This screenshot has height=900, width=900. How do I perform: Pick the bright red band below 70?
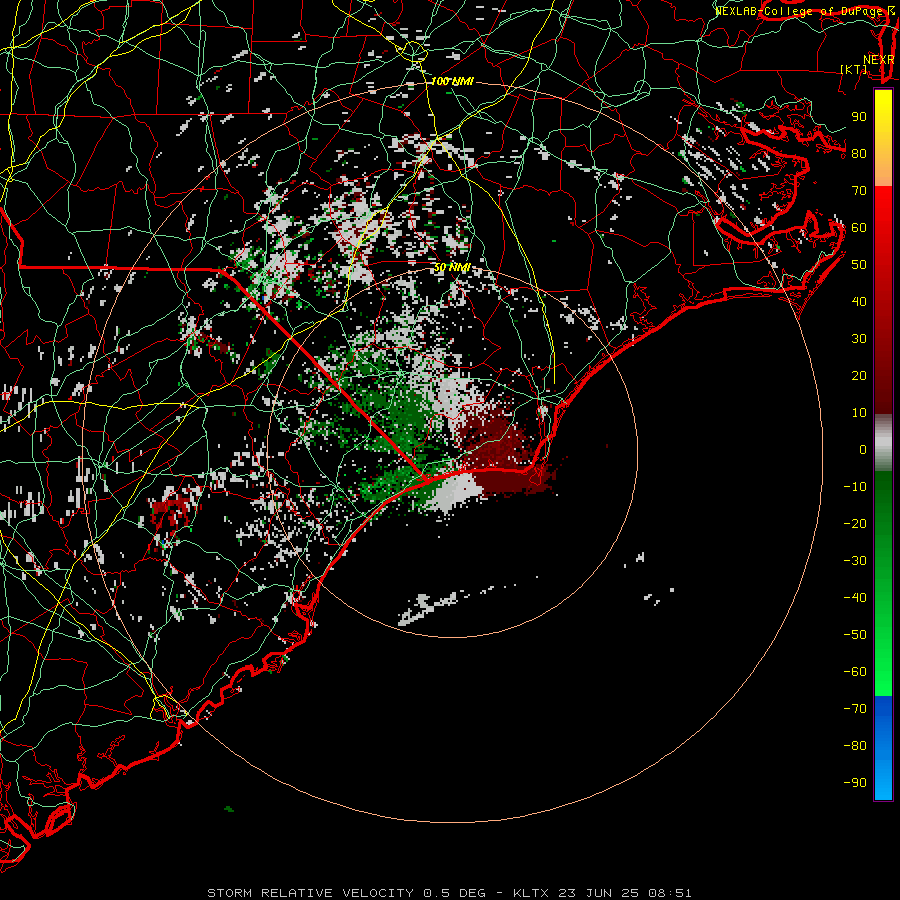click(883, 207)
